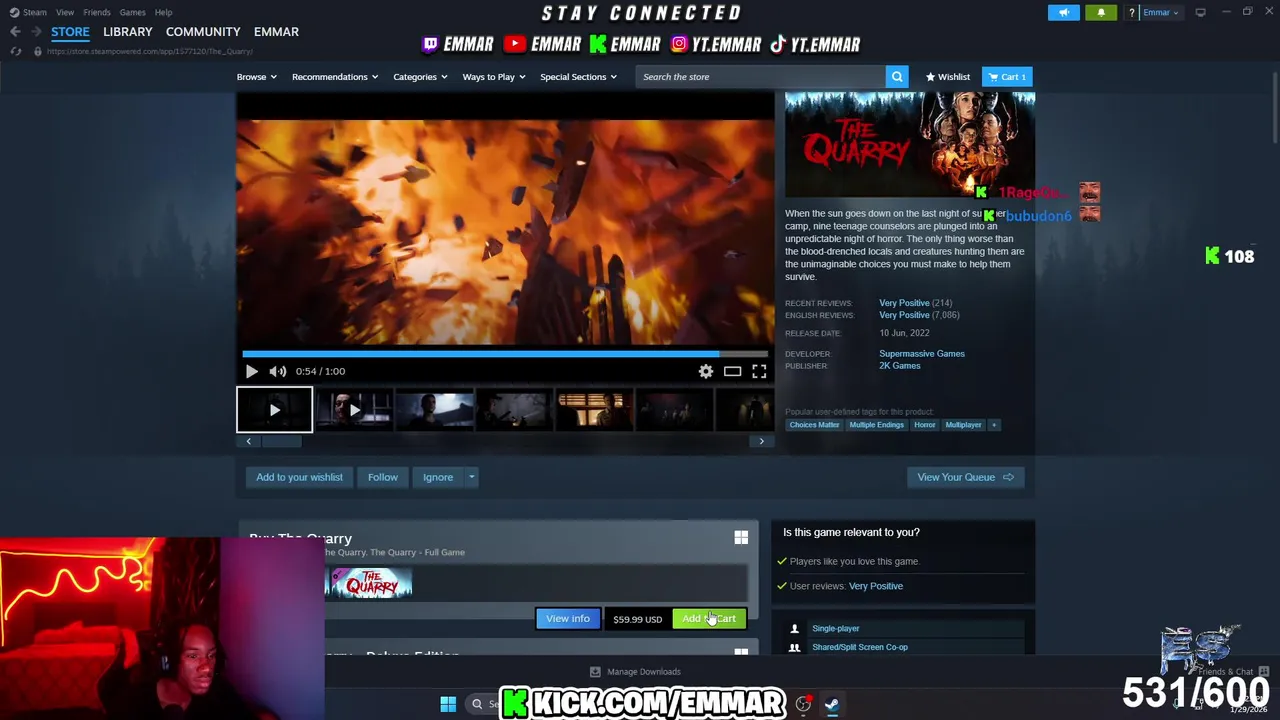Mute the trailer volume speaker icon
The height and width of the screenshot is (720, 1280).
point(277,371)
